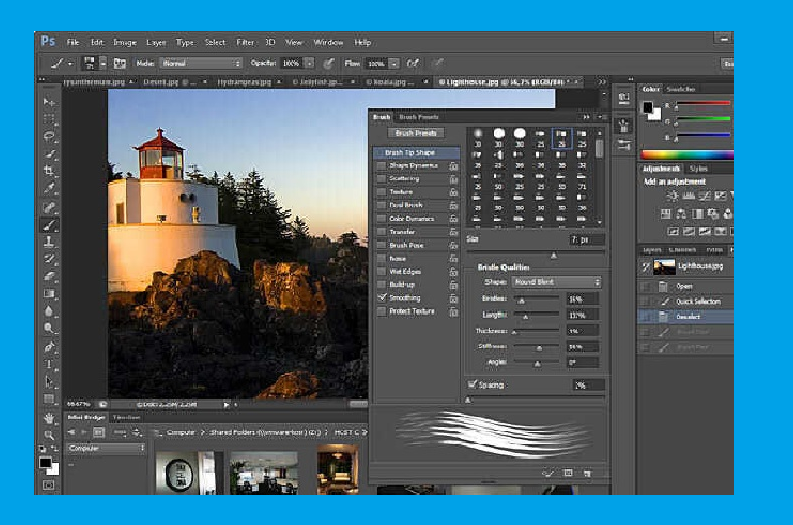793x525 pixels.
Task: Enable Protect Texture checkbox
Action: pos(381,312)
